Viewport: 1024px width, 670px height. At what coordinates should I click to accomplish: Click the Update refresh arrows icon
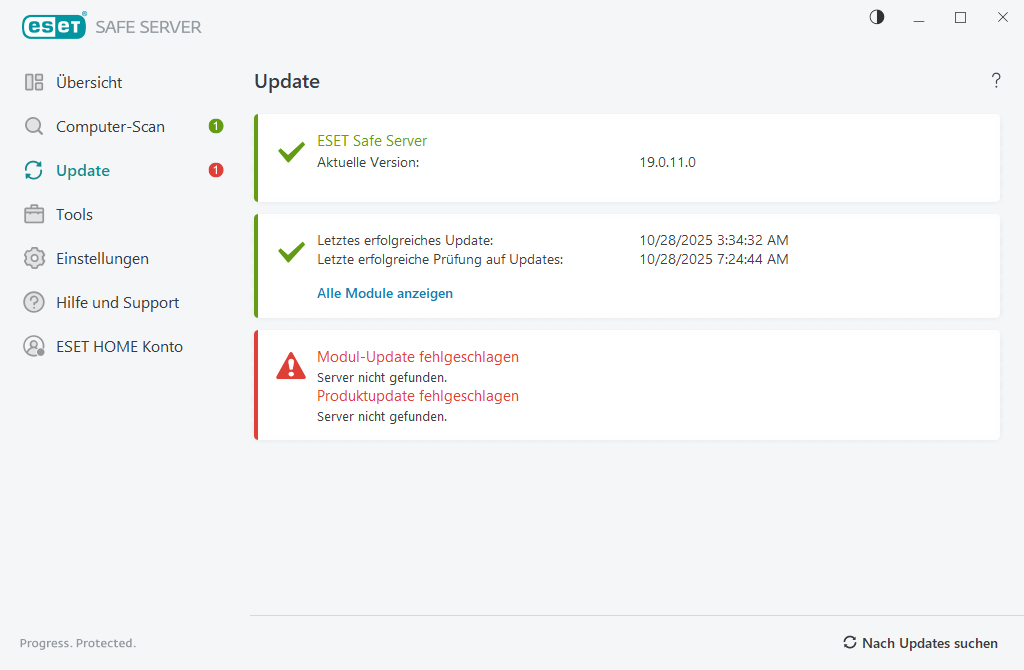(33, 170)
